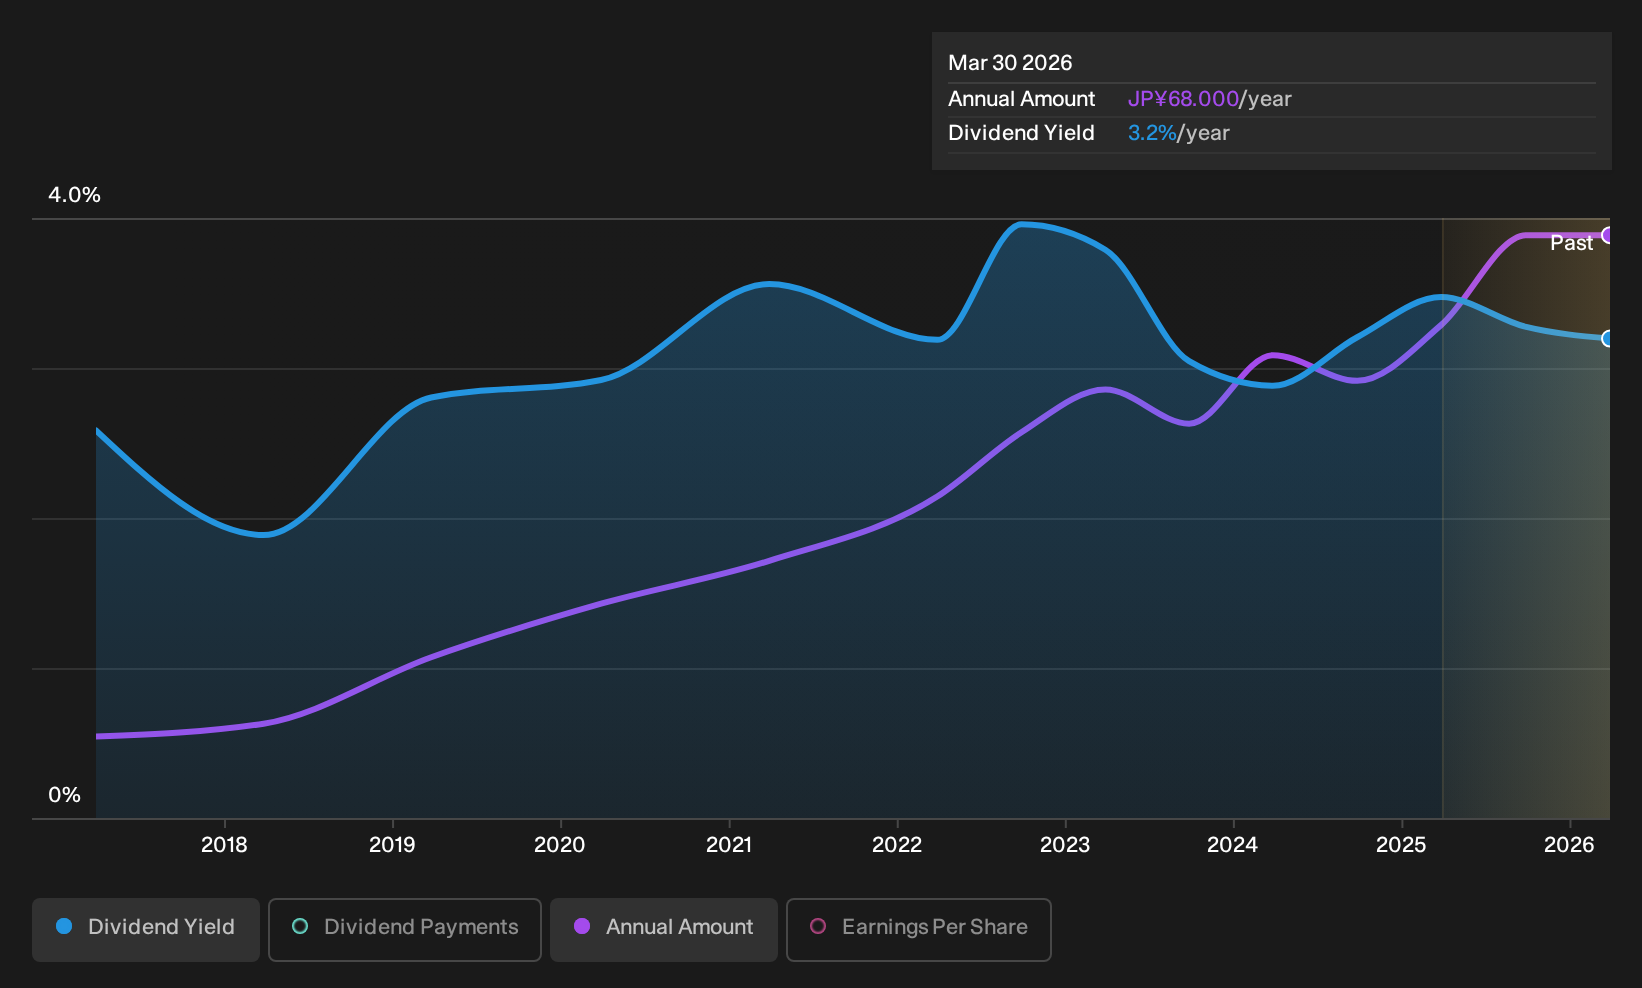The image size is (1642, 988).
Task: Click the Mar 30 2026 tooltip date
Action: (x=1010, y=63)
